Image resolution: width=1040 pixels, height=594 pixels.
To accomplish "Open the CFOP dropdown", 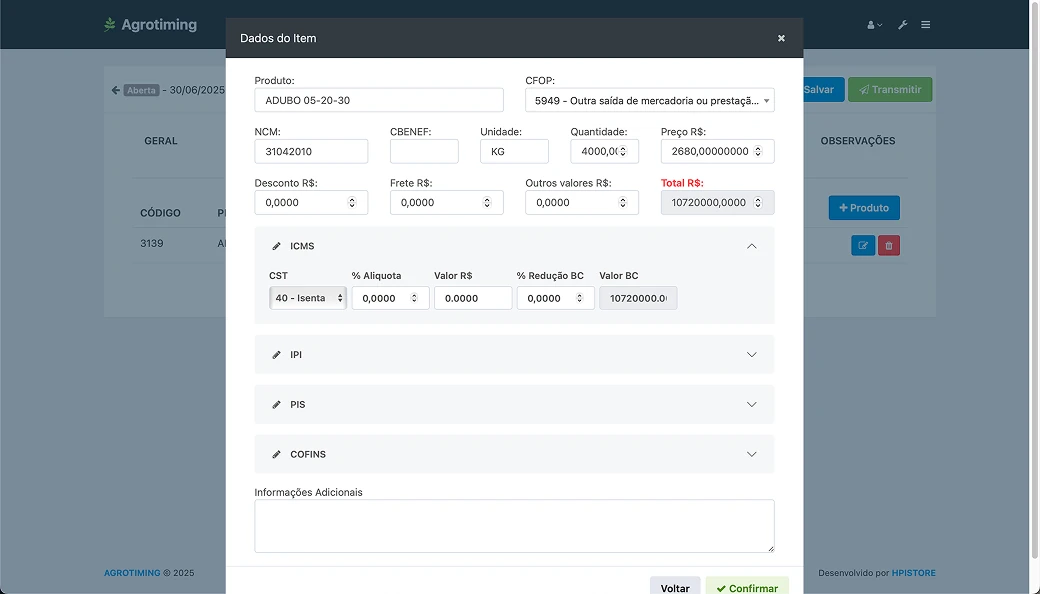I will (649, 101).
